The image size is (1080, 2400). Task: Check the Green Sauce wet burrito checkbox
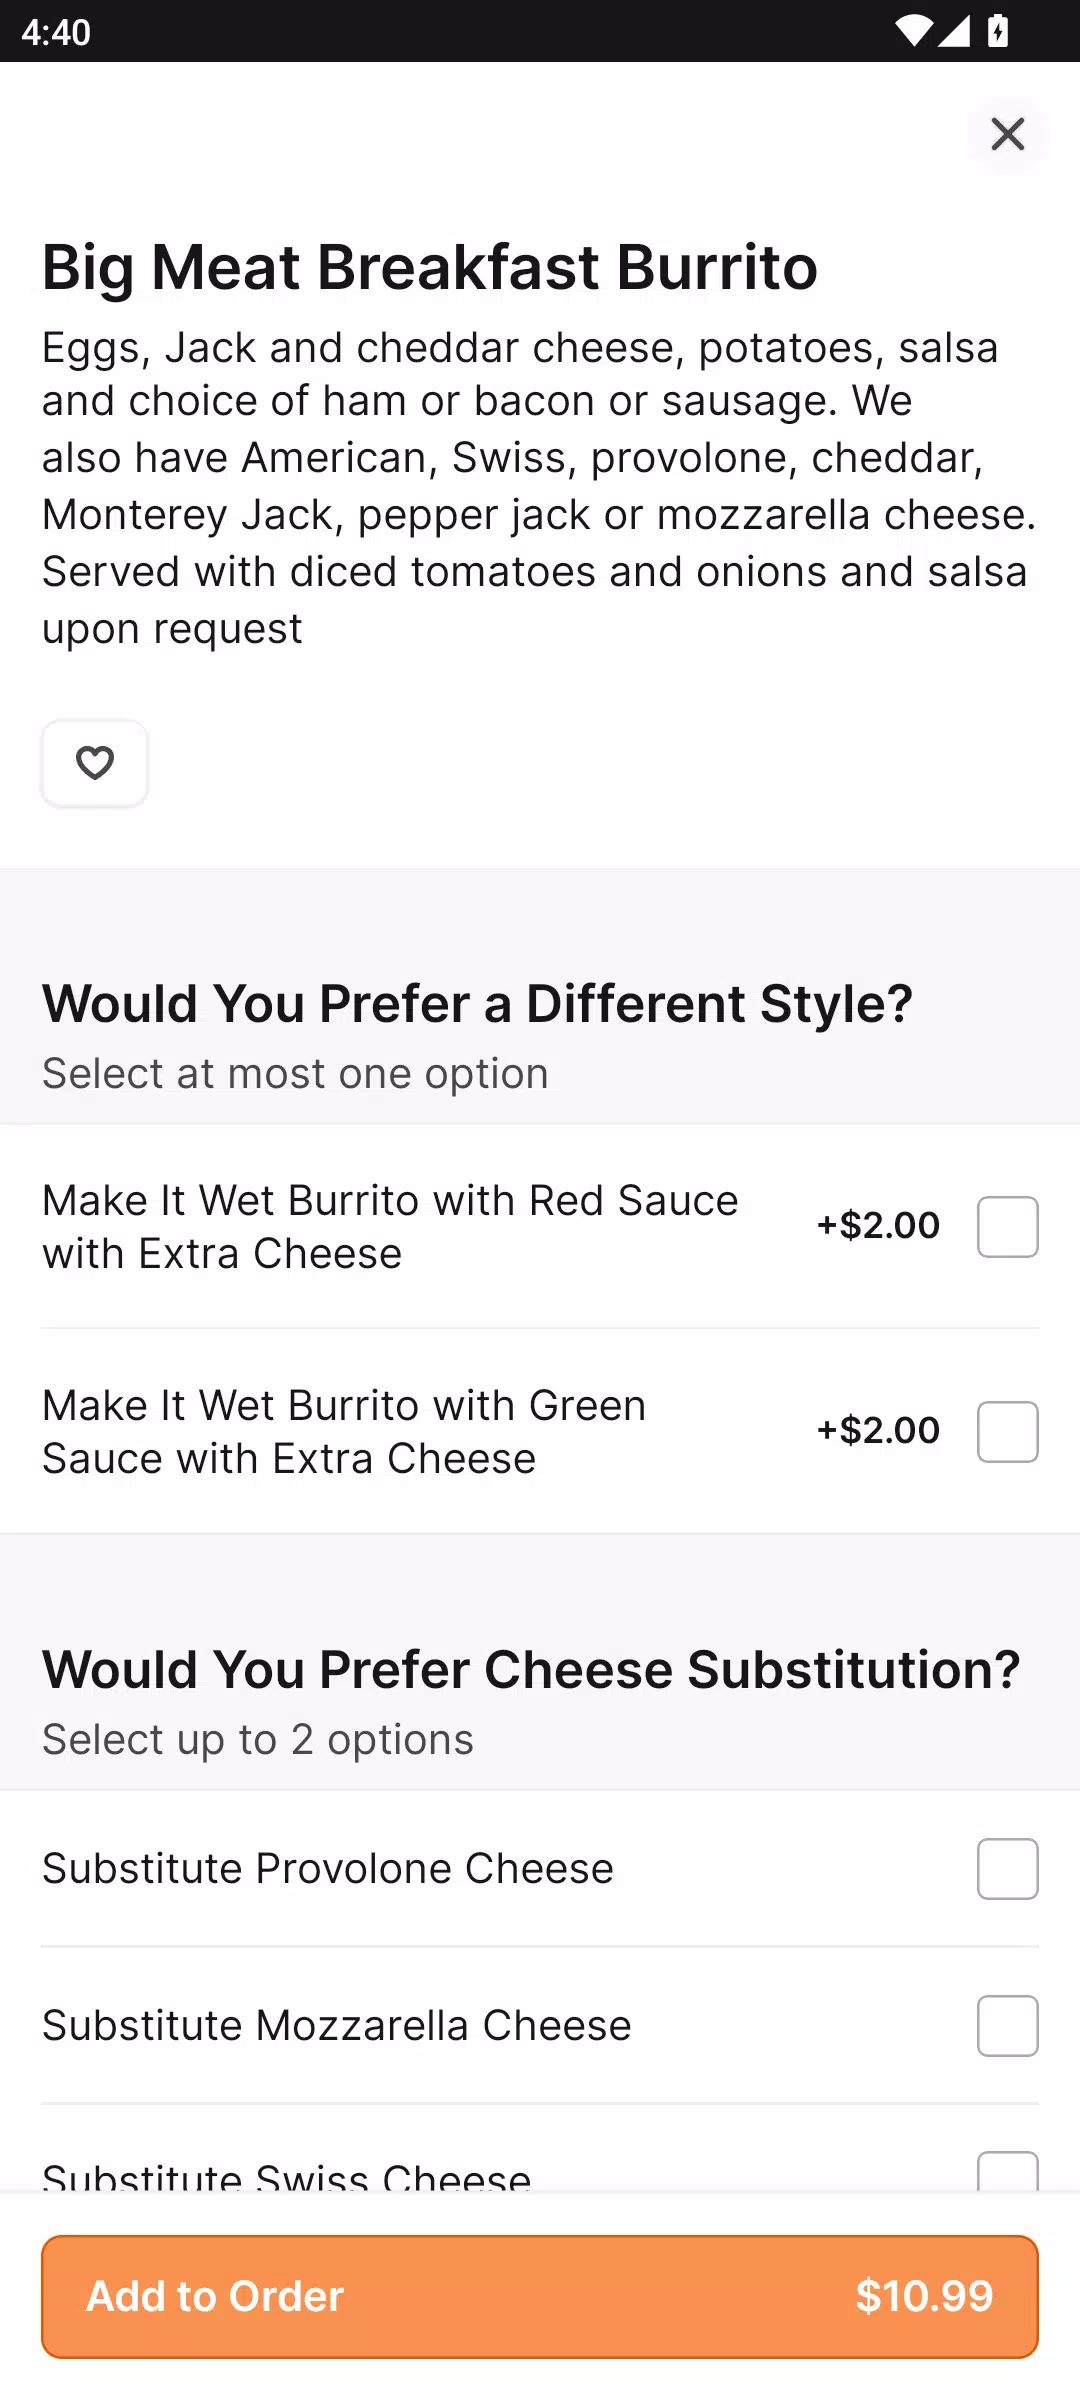[x=1007, y=1431]
